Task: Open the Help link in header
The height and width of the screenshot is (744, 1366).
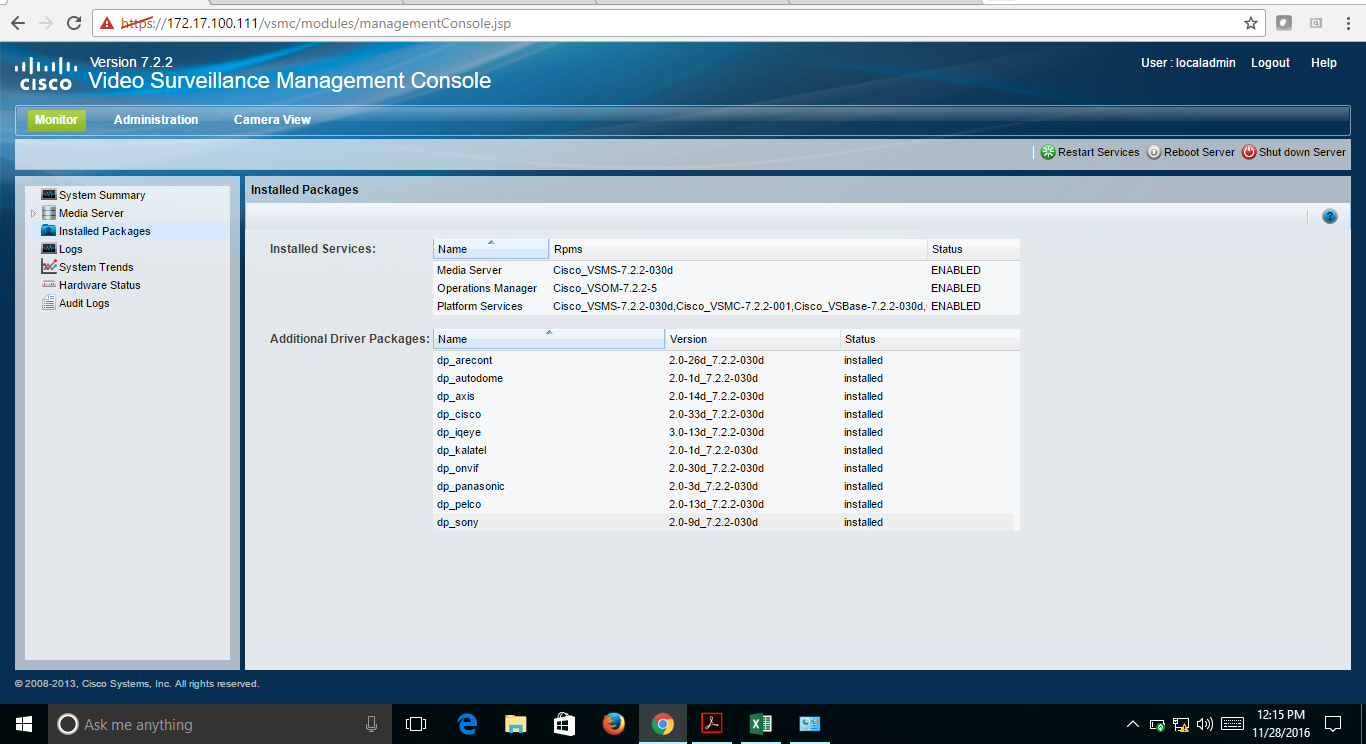Action: point(1324,63)
